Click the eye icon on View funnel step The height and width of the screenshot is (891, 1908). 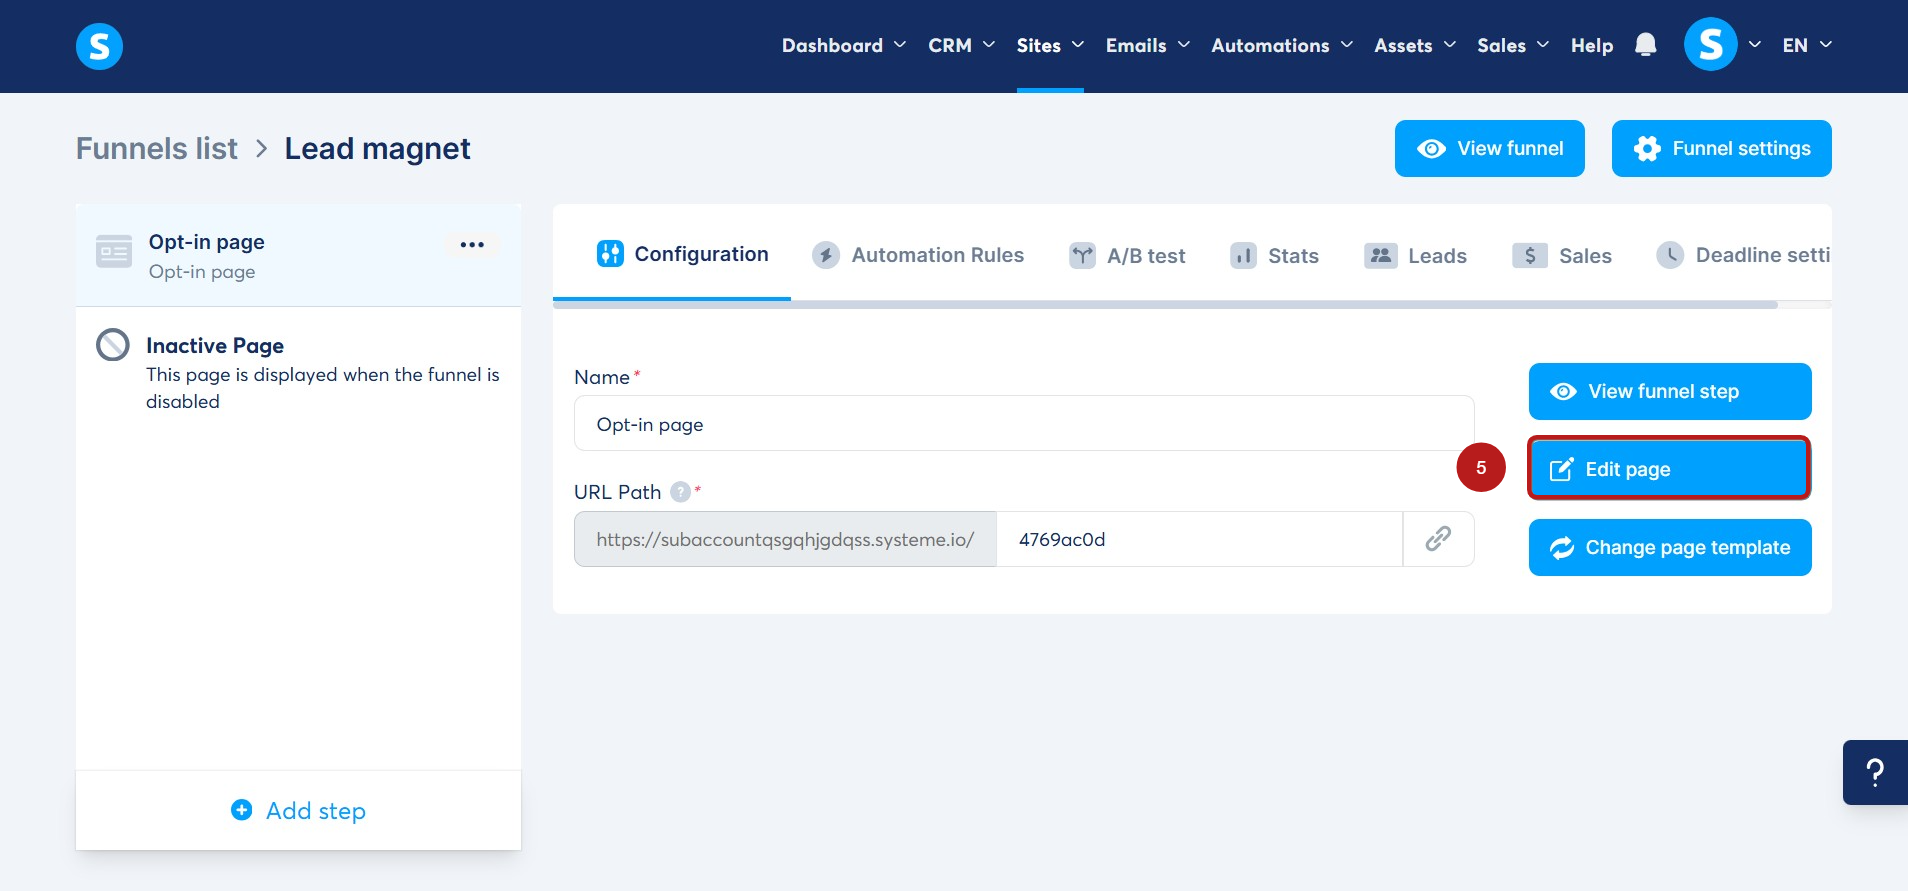coord(1563,391)
